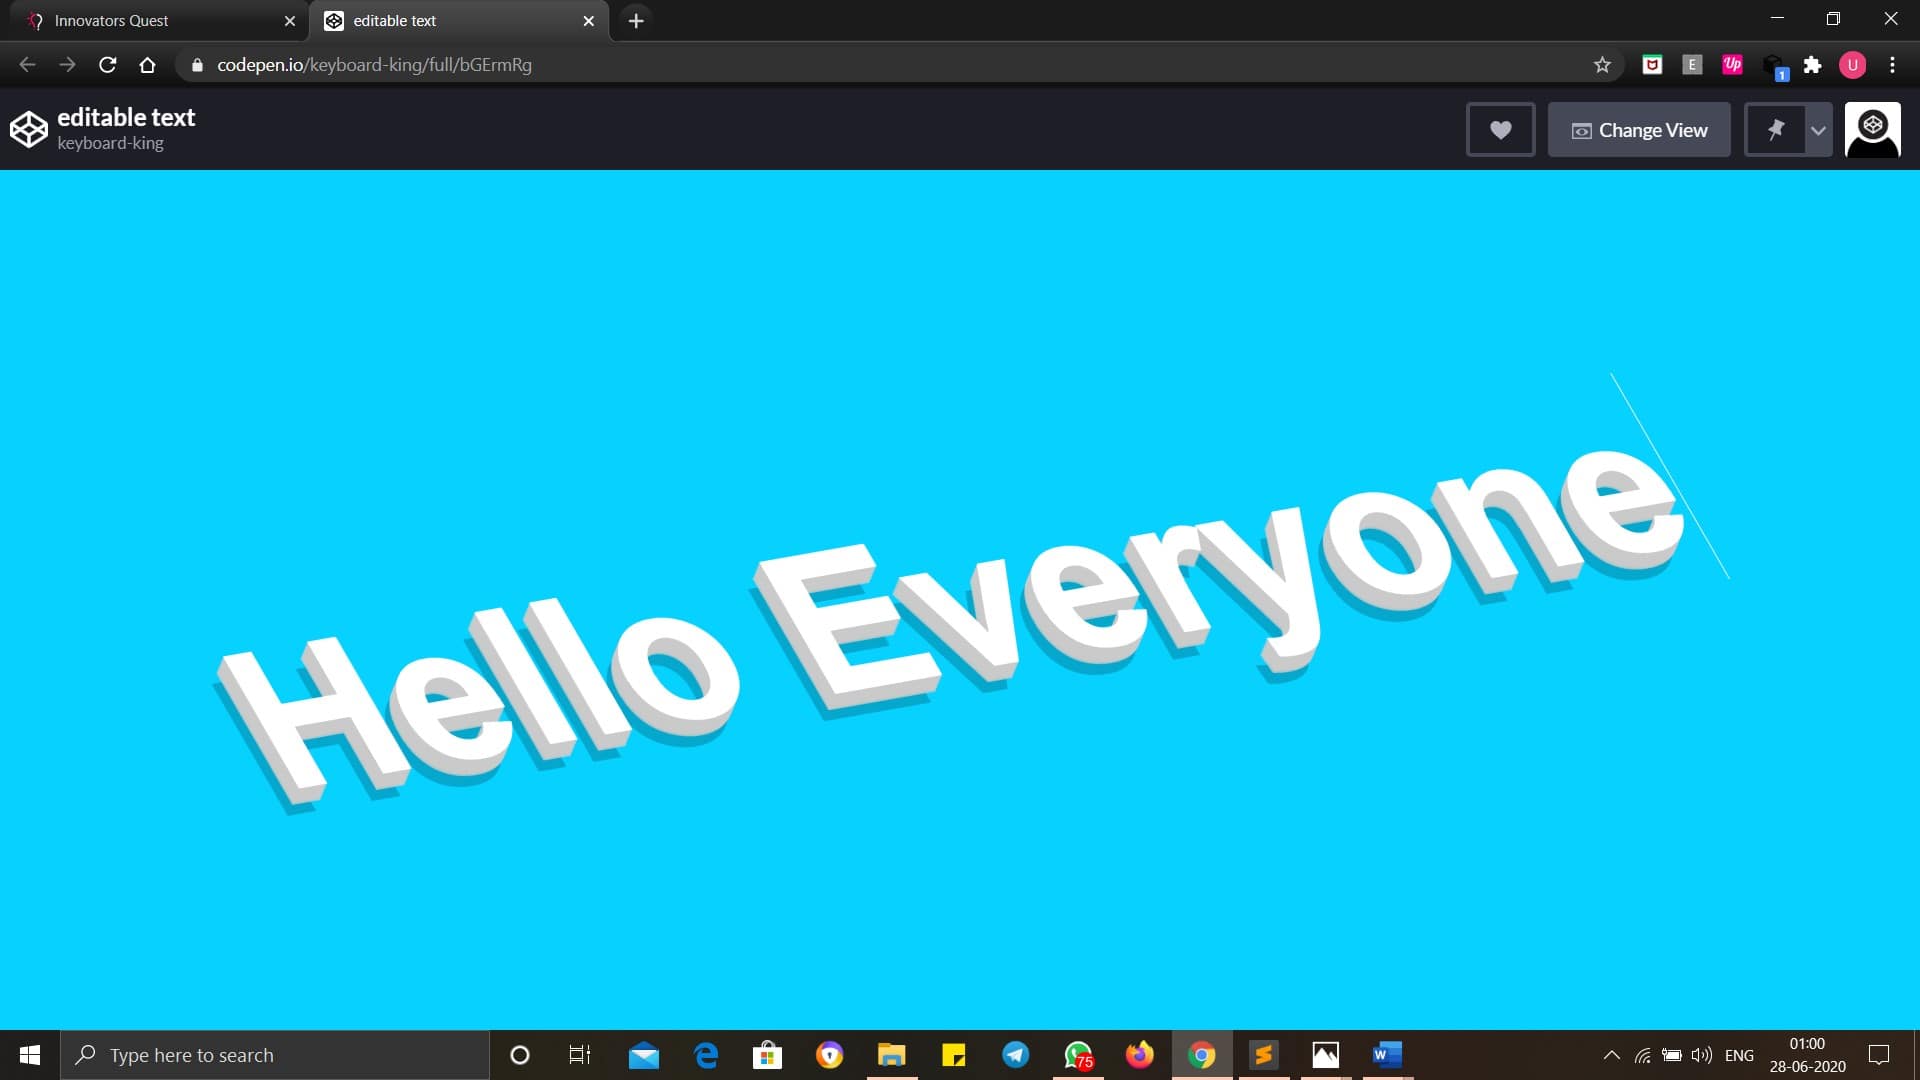1920x1080 pixels.
Task: Click the browser home icon
Action: tap(147, 65)
